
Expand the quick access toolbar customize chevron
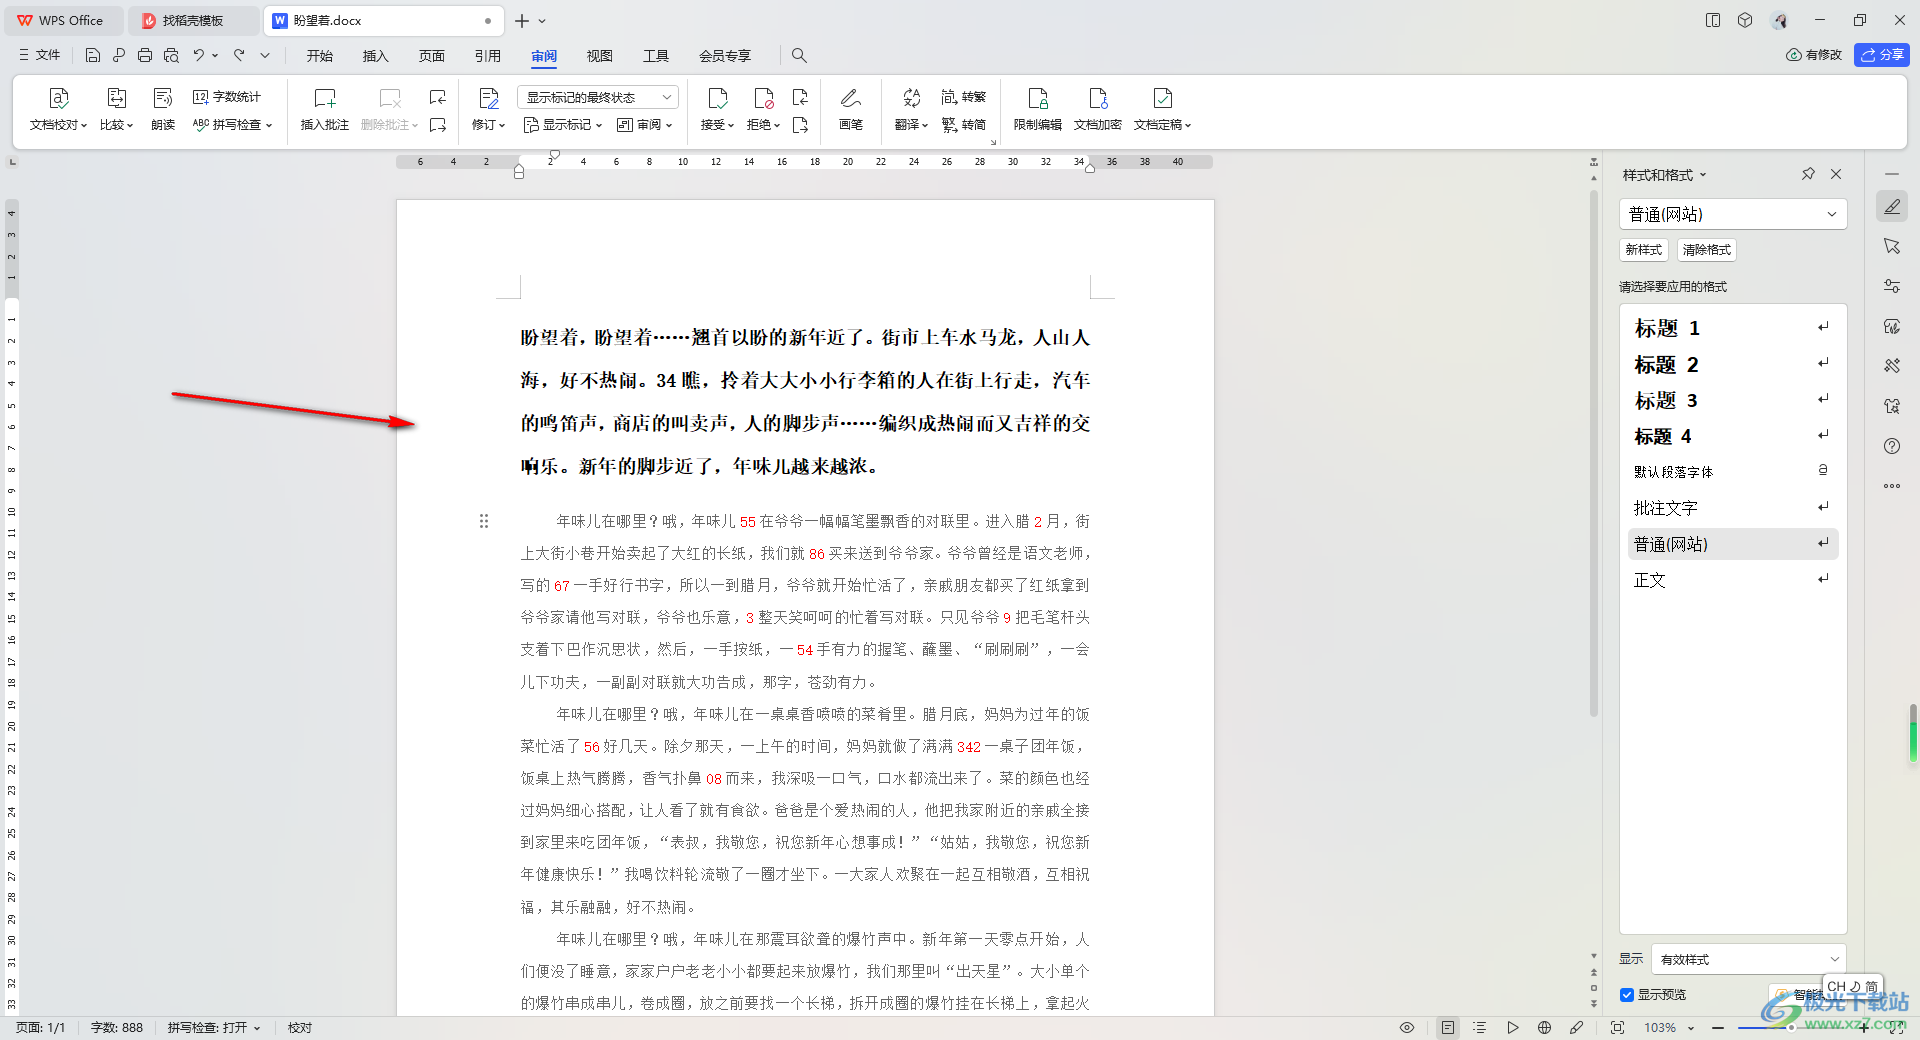click(265, 55)
